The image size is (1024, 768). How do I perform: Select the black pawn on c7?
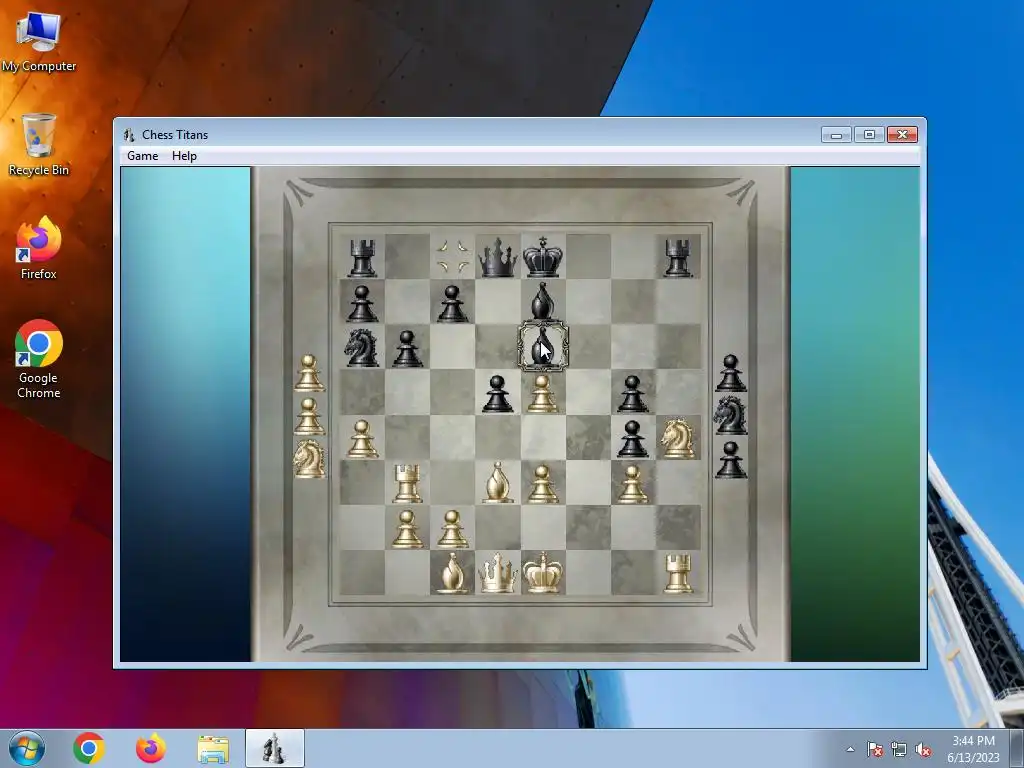pos(453,303)
